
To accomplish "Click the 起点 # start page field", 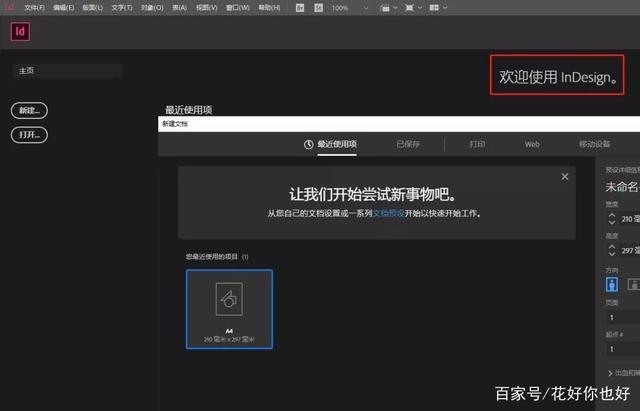I will [x=623, y=349].
